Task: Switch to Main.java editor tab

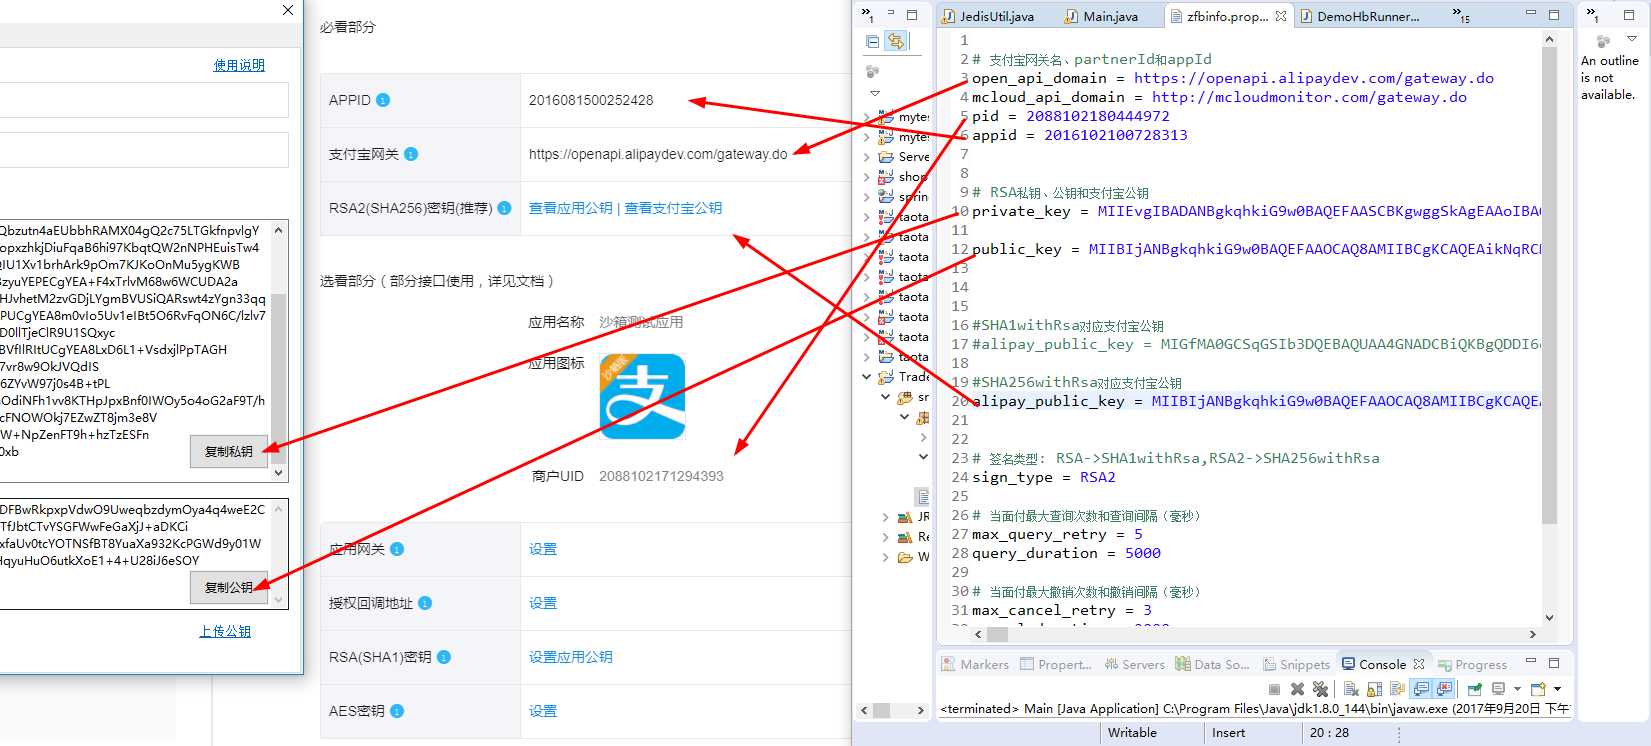Action: pyautogui.click(x=1102, y=16)
